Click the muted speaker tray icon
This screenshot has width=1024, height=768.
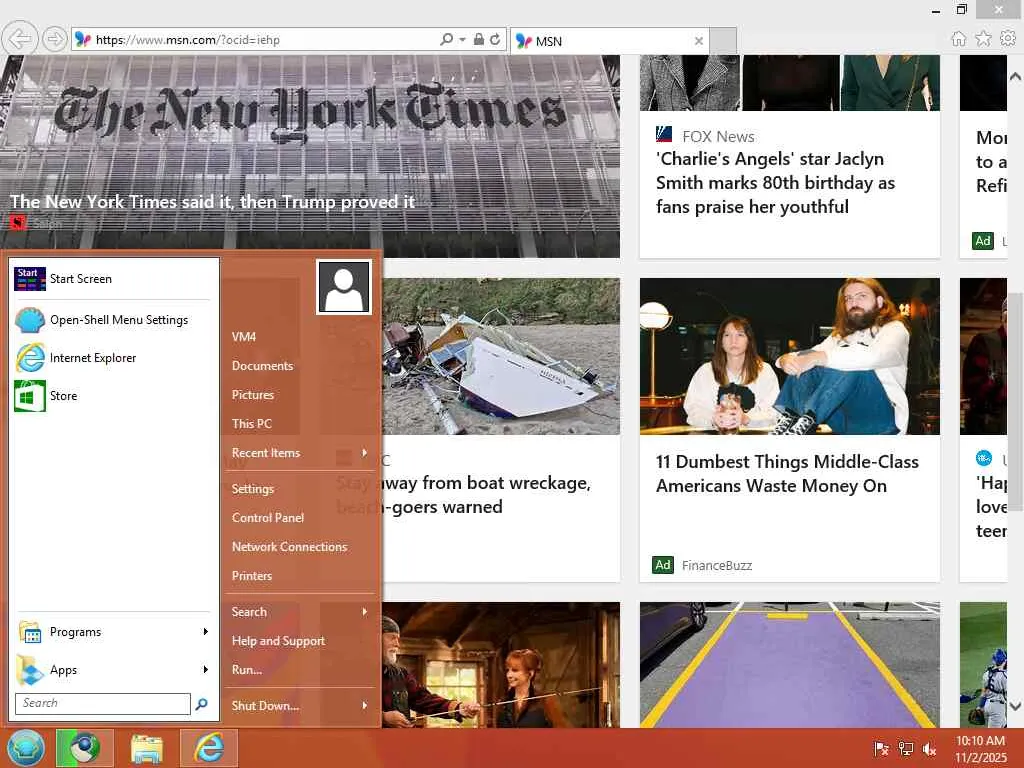click(x=930, y=749)
